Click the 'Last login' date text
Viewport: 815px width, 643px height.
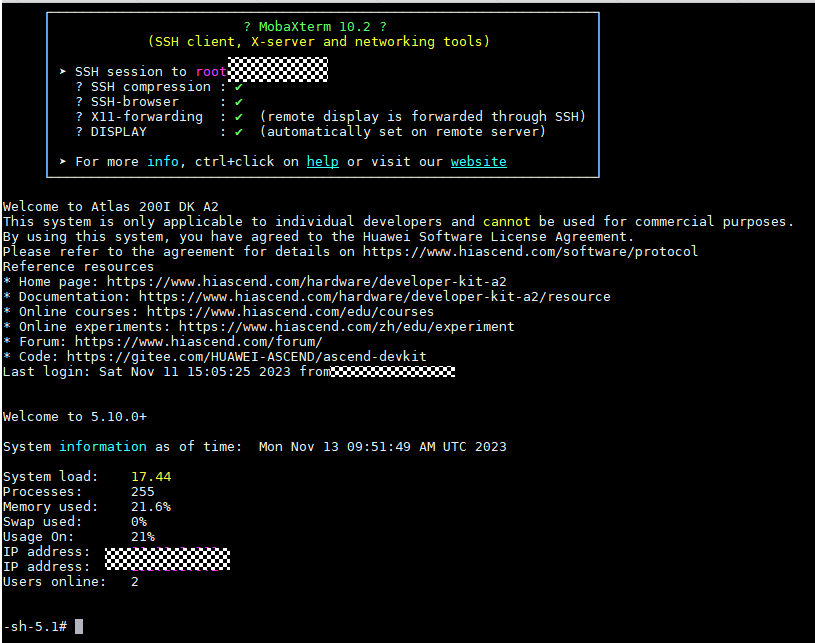coord(194,372)
